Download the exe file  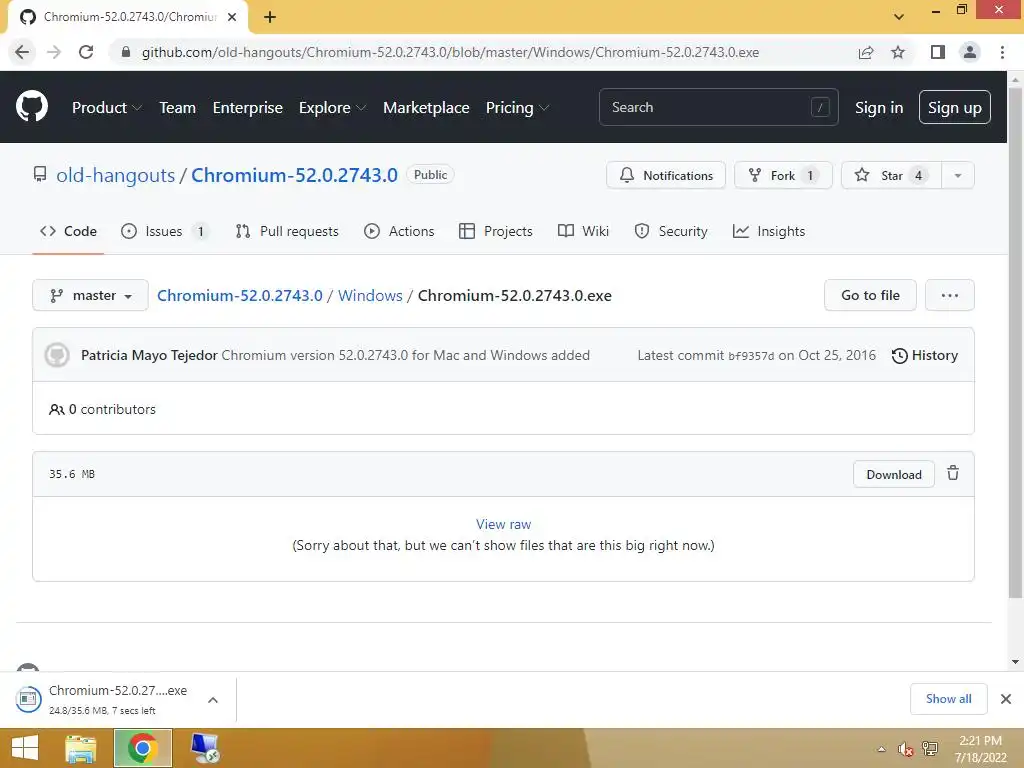(x=893, y=474)
